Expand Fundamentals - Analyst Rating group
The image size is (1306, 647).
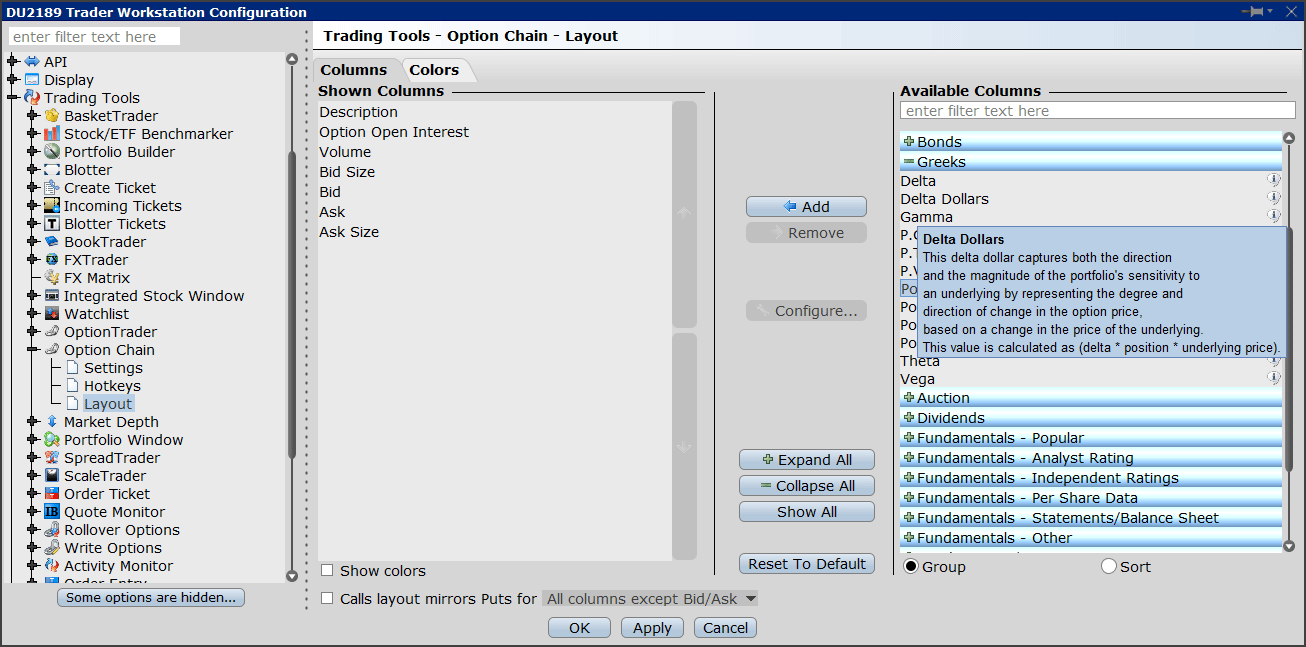pos(909,458)
